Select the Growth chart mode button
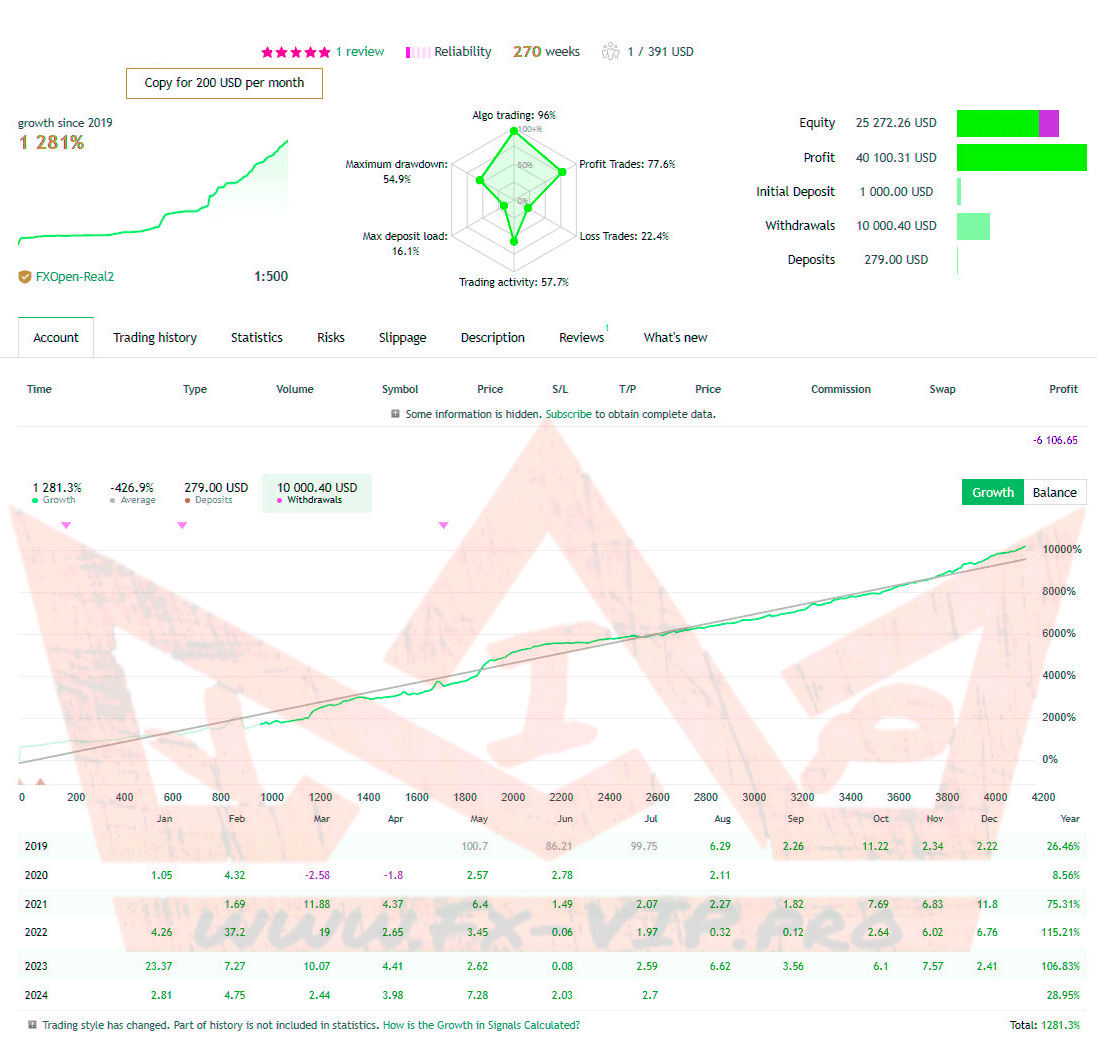 (992, 492)
